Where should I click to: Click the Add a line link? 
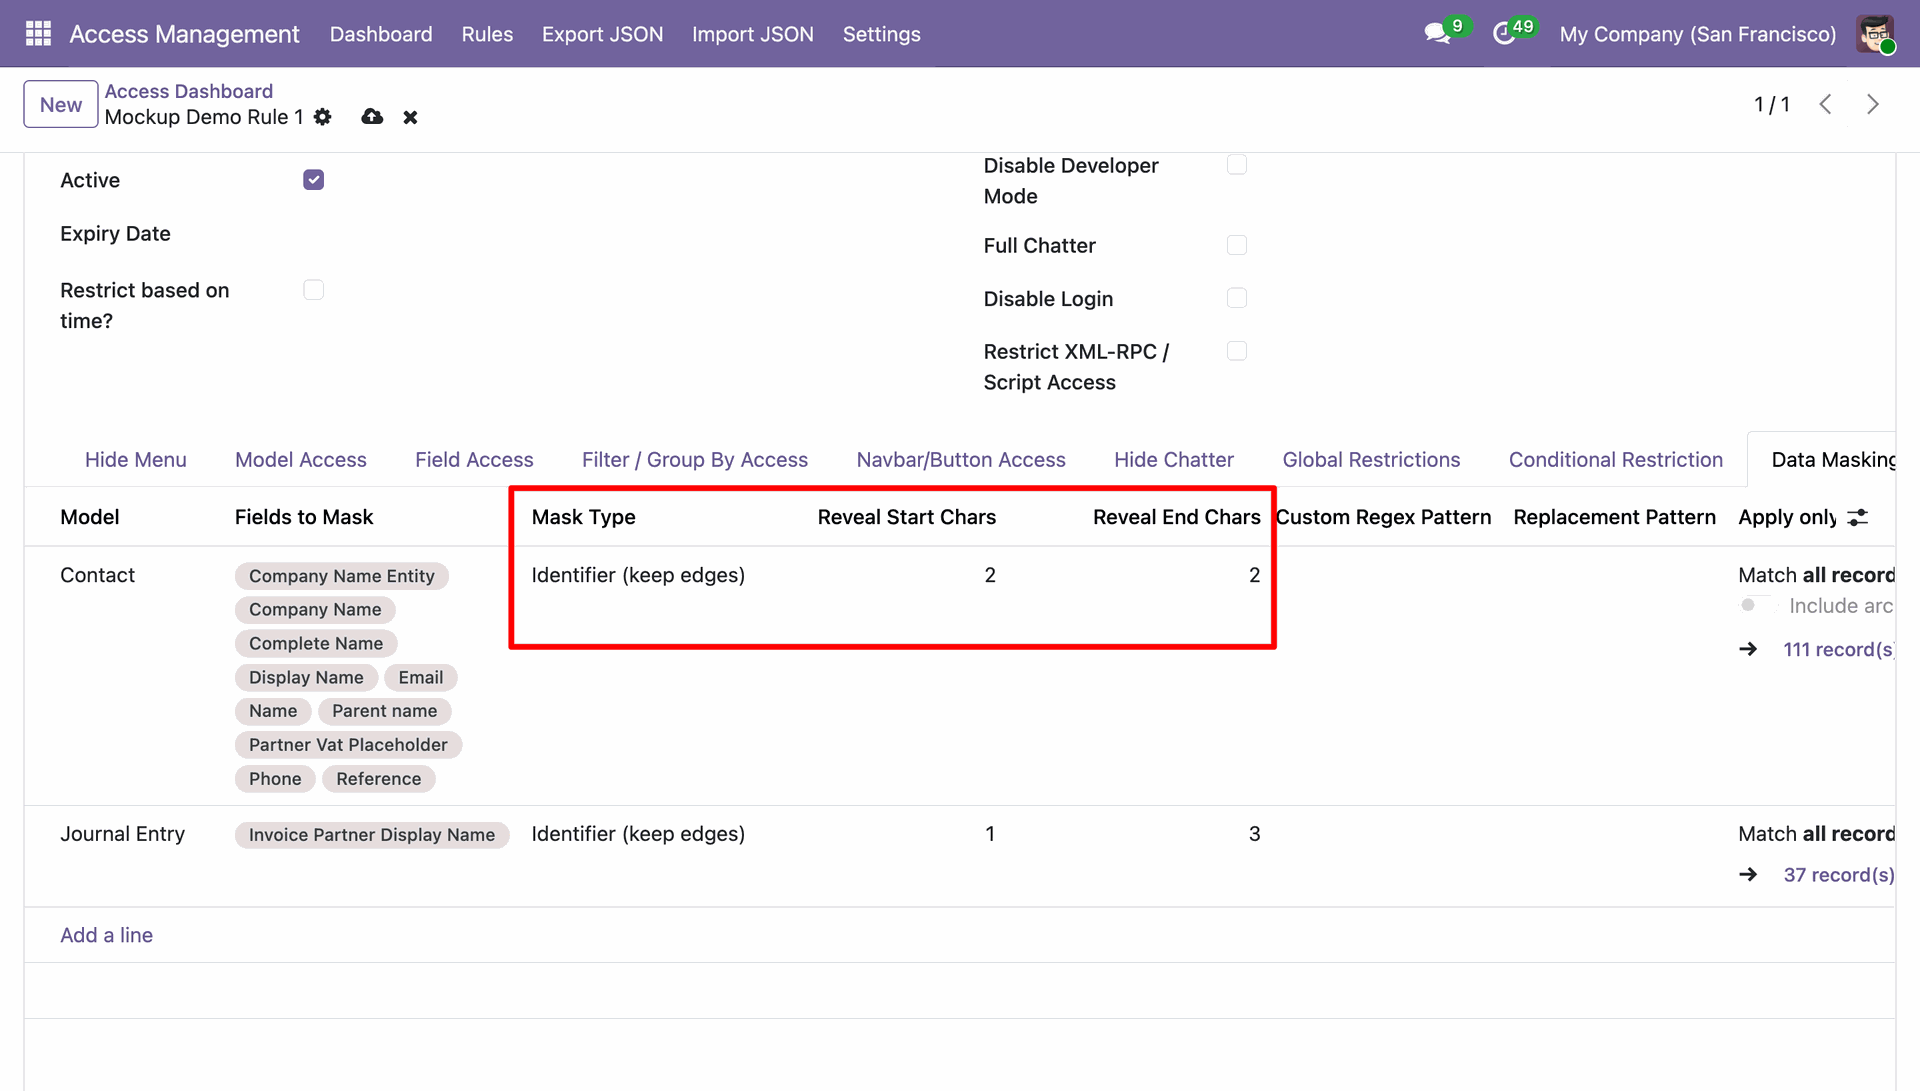pos(106,935)
